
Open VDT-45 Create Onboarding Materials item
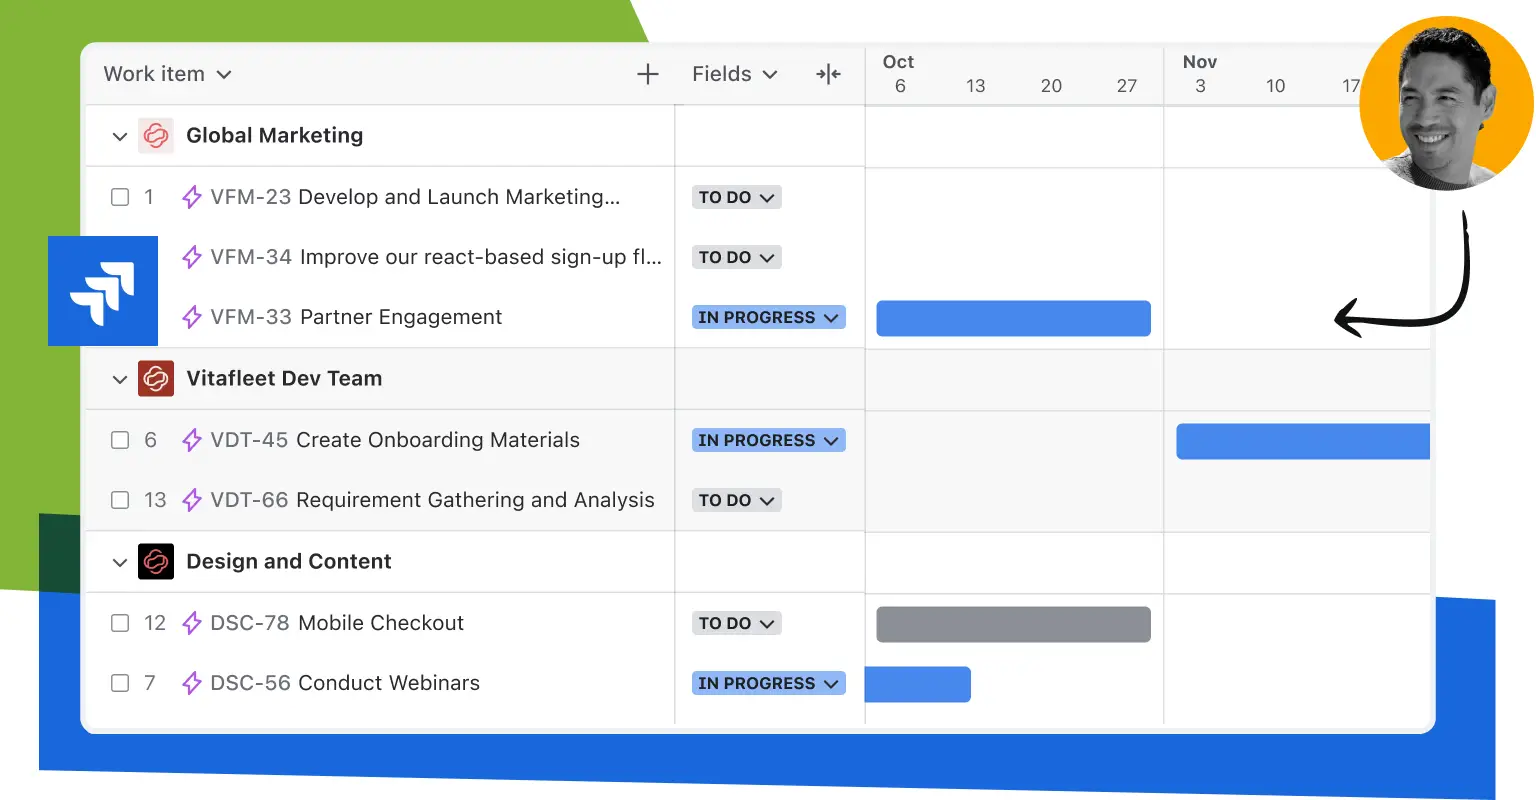coord(395,440)
